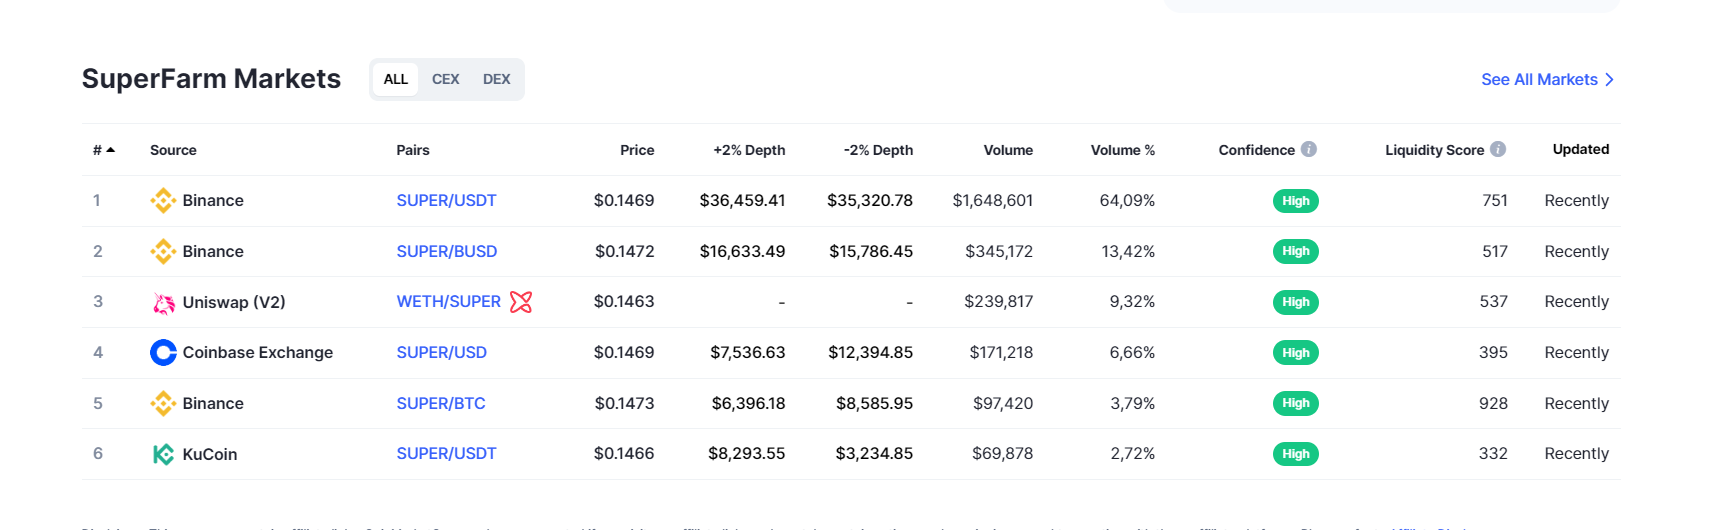1730x530 pixels.
Task: Open the WETH/SUPER pair link
Action: click(449, 302)
